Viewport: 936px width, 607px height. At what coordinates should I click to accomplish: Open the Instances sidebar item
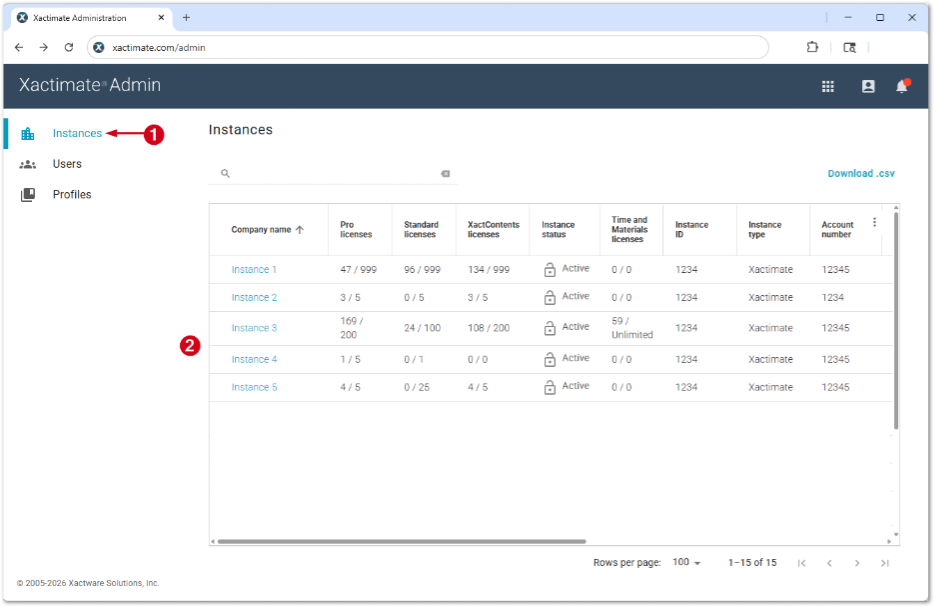[77, 133]
